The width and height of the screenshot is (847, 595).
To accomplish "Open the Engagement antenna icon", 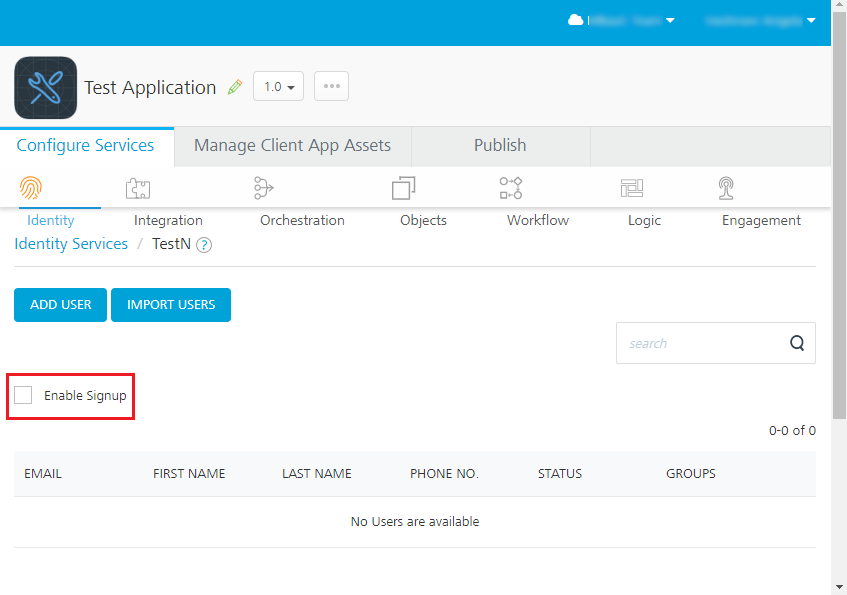I will 727,188.
